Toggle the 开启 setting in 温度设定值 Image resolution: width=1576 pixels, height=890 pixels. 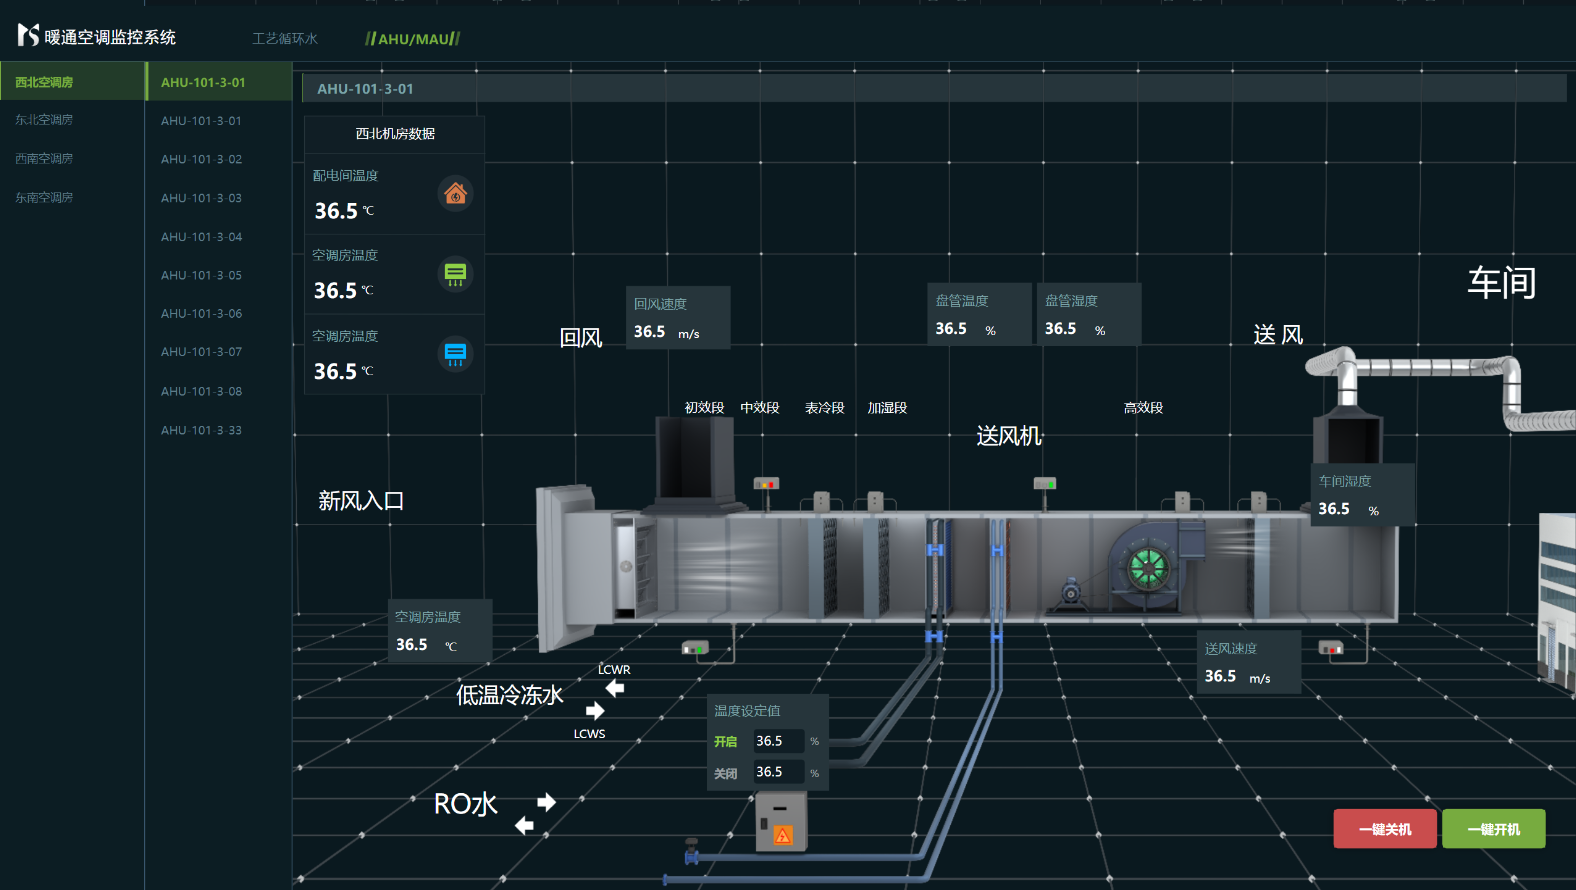725,742
